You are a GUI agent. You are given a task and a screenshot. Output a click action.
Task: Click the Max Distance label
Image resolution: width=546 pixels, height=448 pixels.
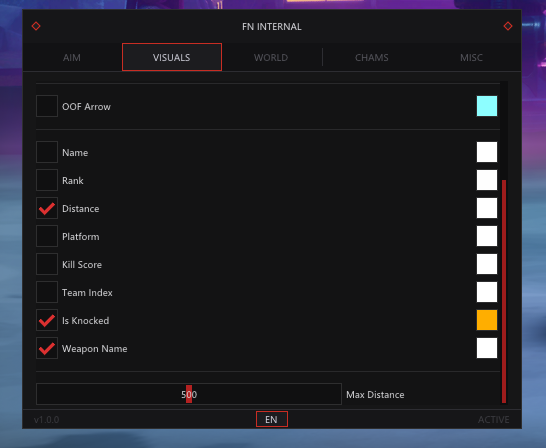click(x=375, y=395)
